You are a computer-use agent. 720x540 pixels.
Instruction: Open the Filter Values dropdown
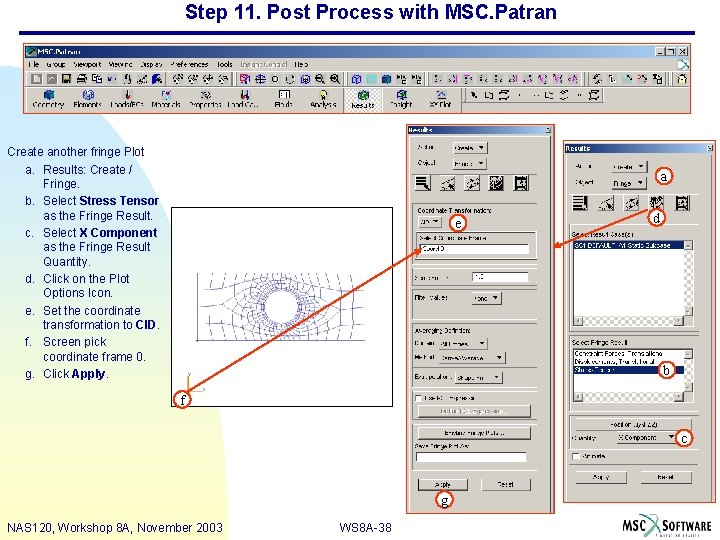(x=487, y=298)
